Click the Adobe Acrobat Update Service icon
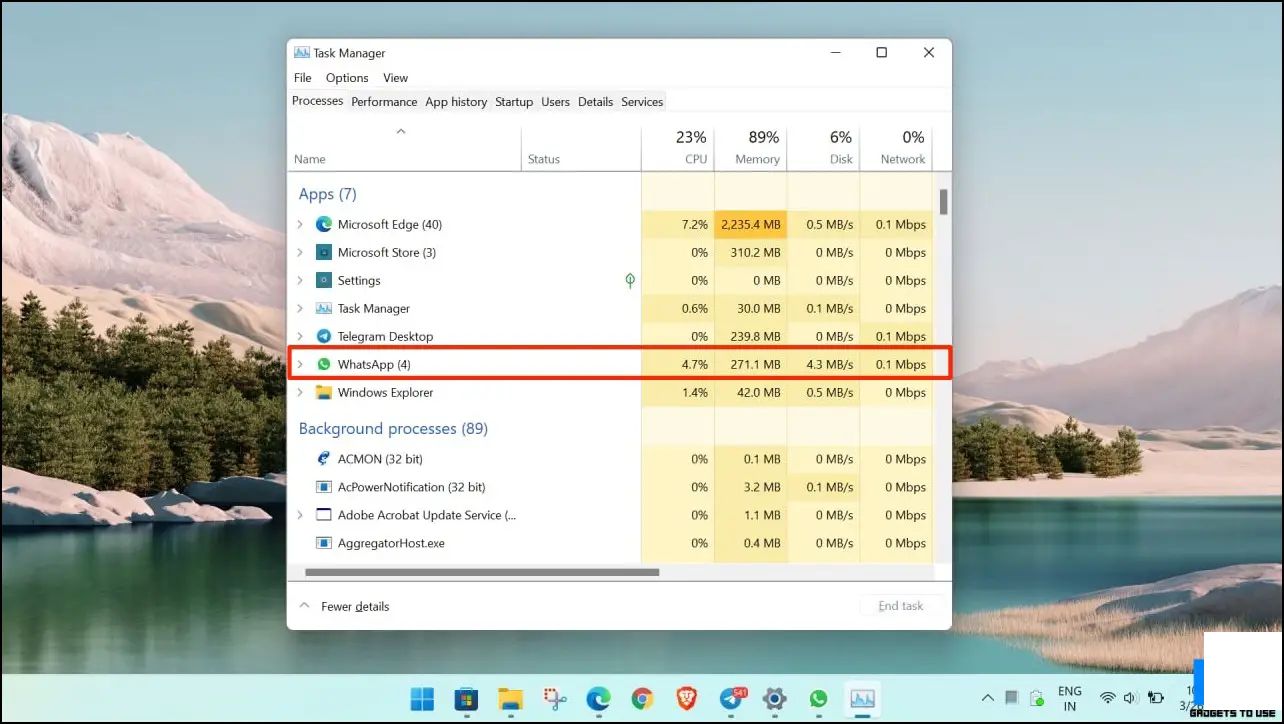Viewport: 1284px width, 724px height. point(324,515)
